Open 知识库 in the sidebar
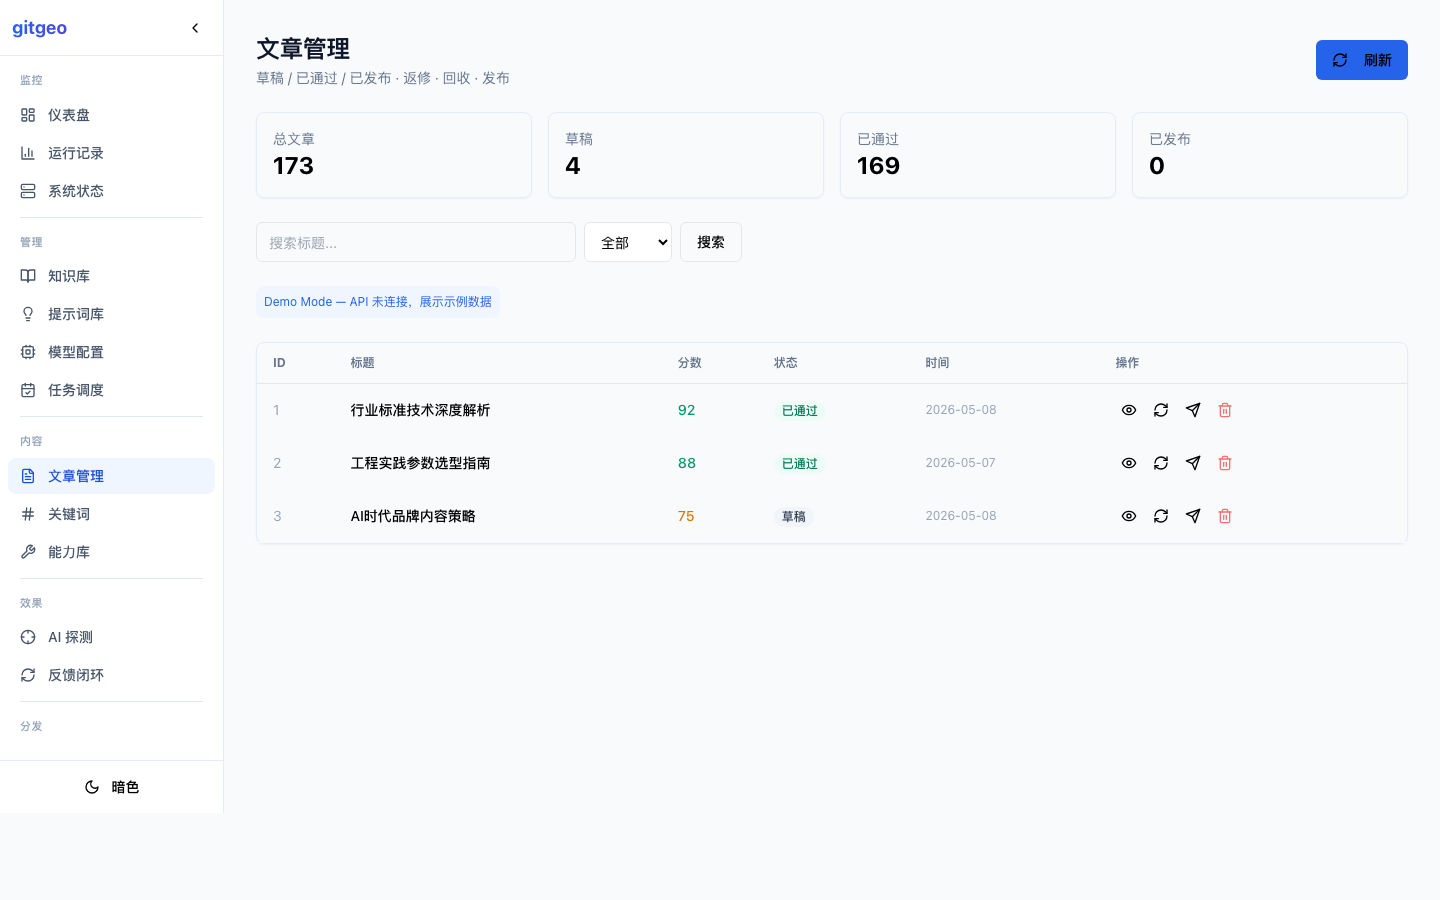1440x900 pixels. tap(111, 276)
